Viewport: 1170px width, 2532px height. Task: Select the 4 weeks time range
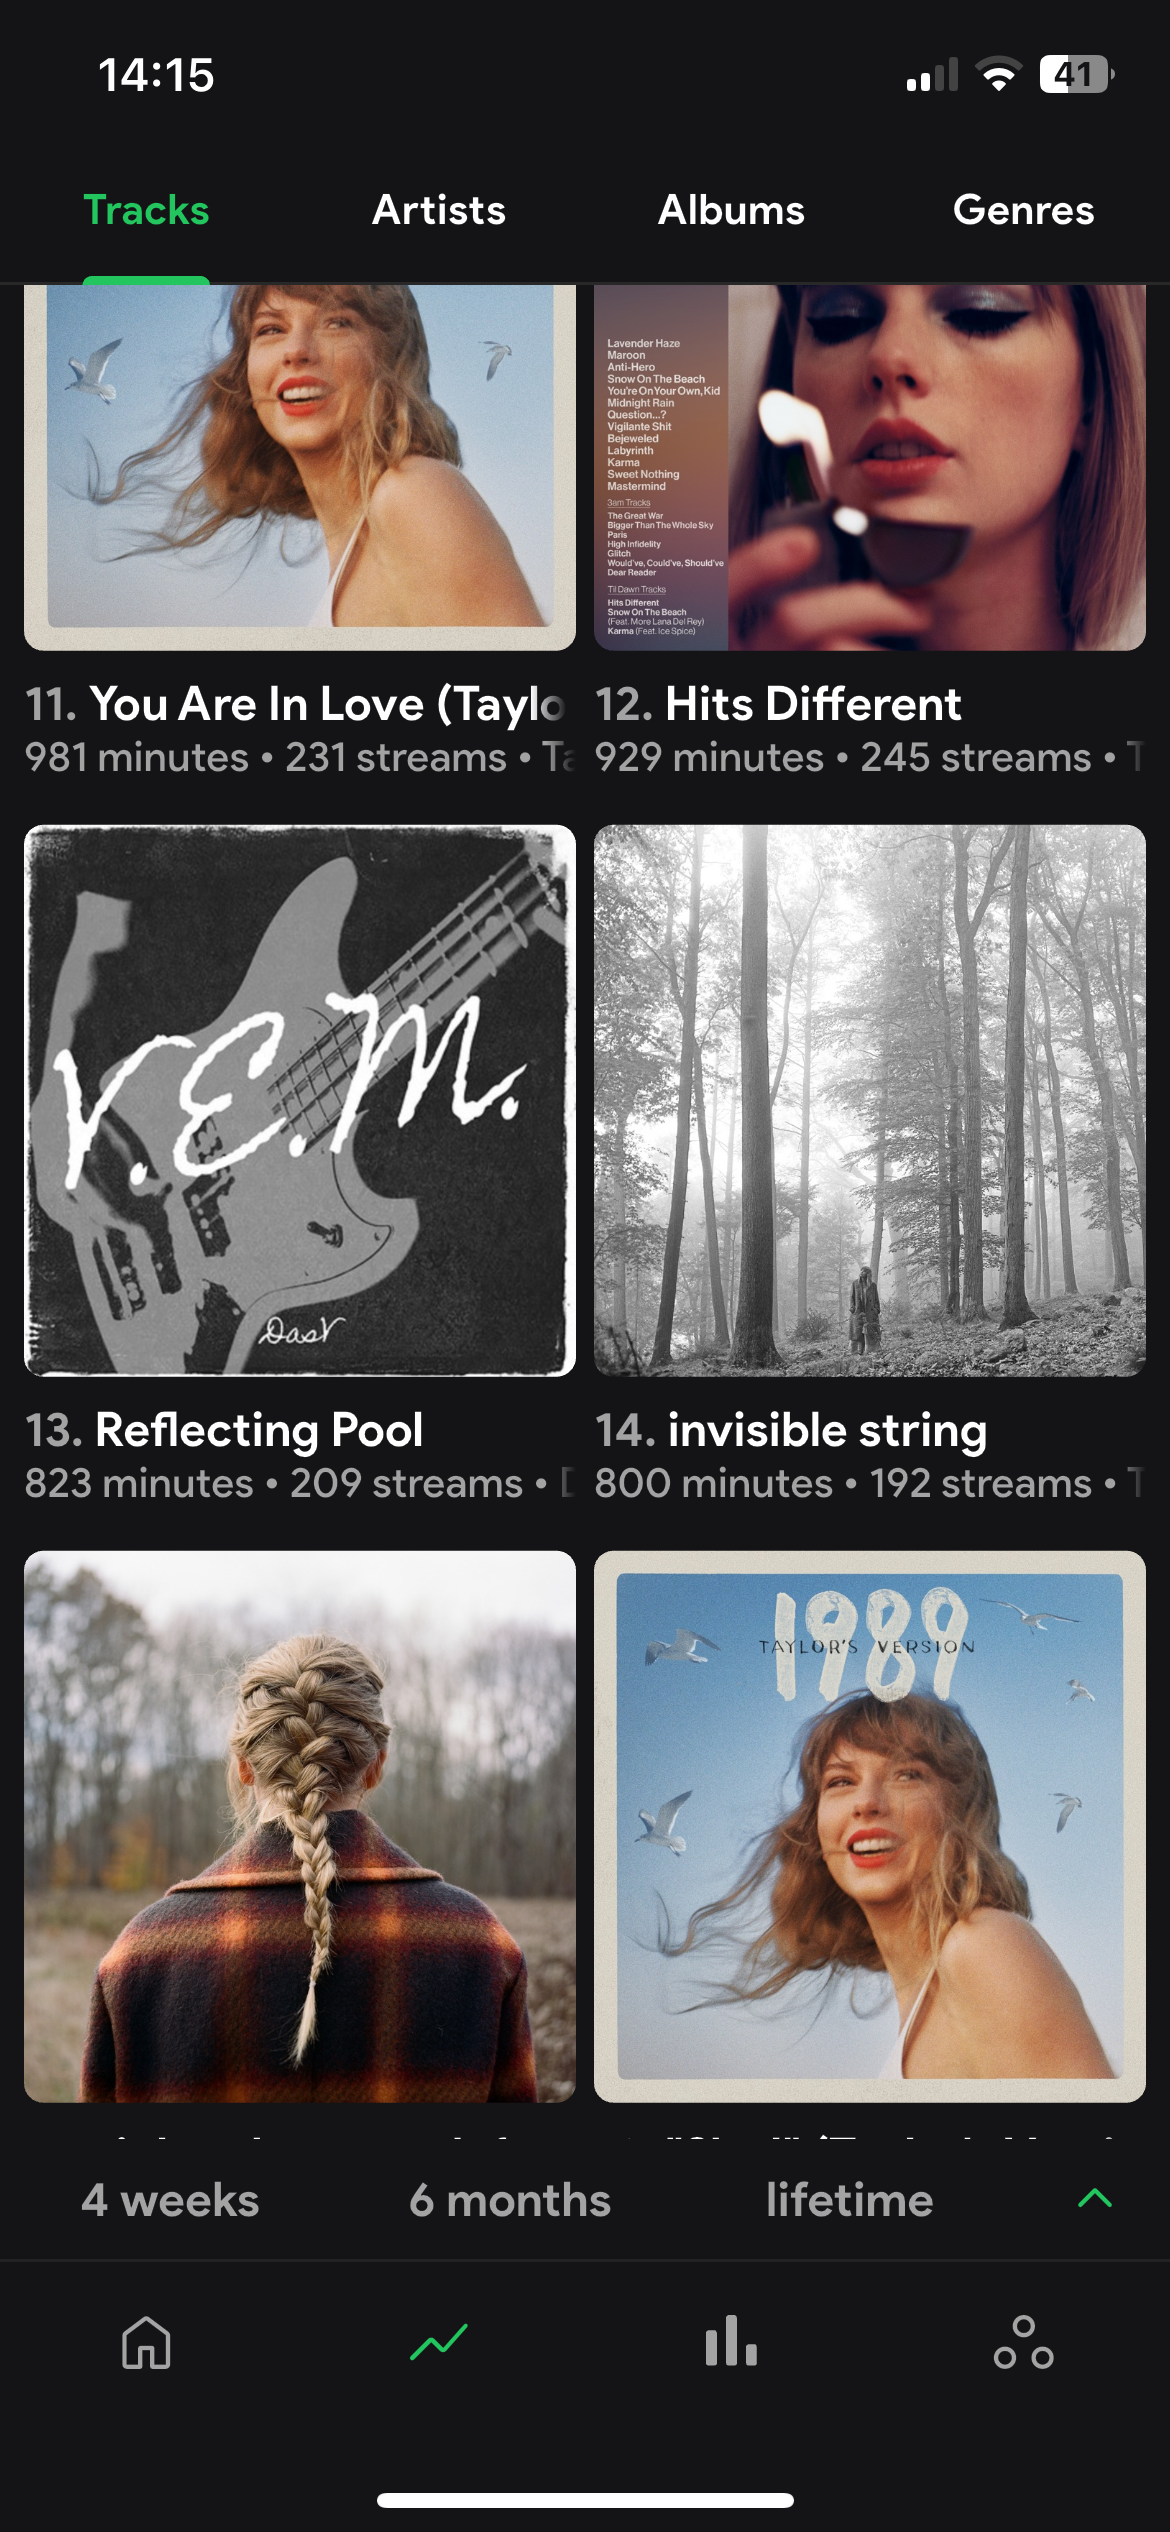pyautogui.click(x=170, y=2201)
